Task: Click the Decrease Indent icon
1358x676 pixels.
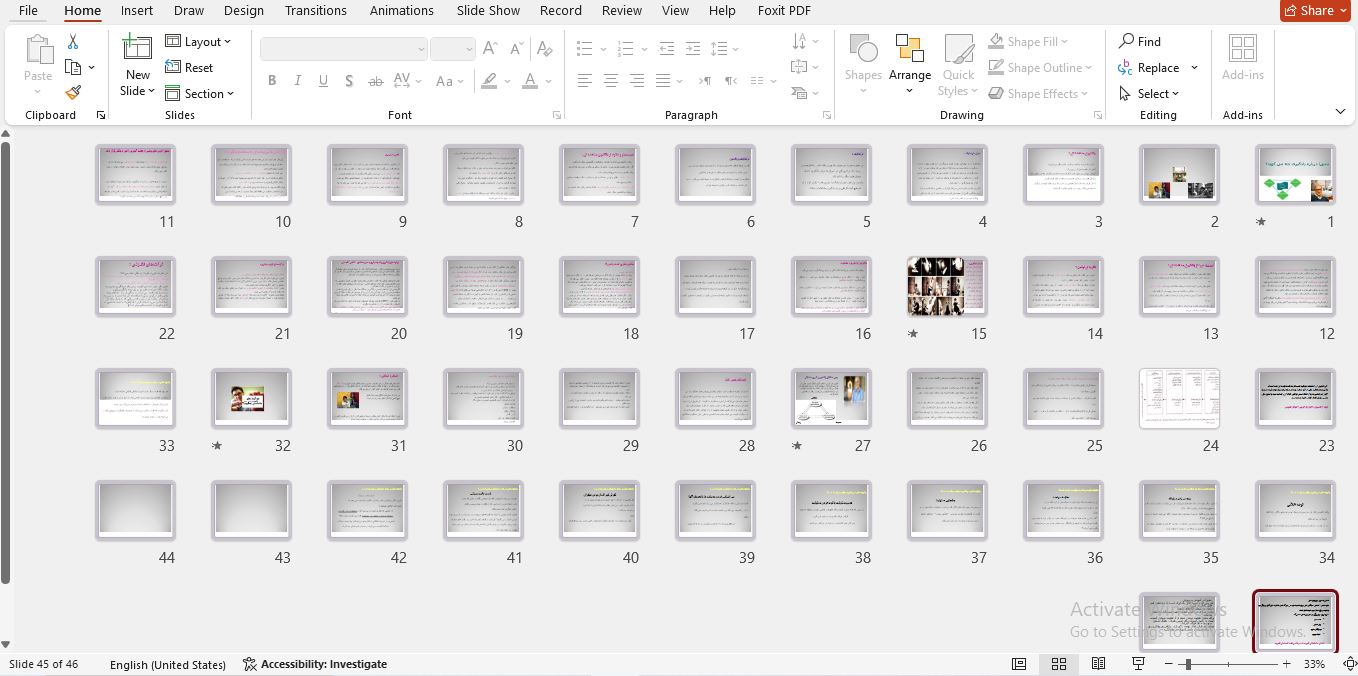Action: (666, 48)
